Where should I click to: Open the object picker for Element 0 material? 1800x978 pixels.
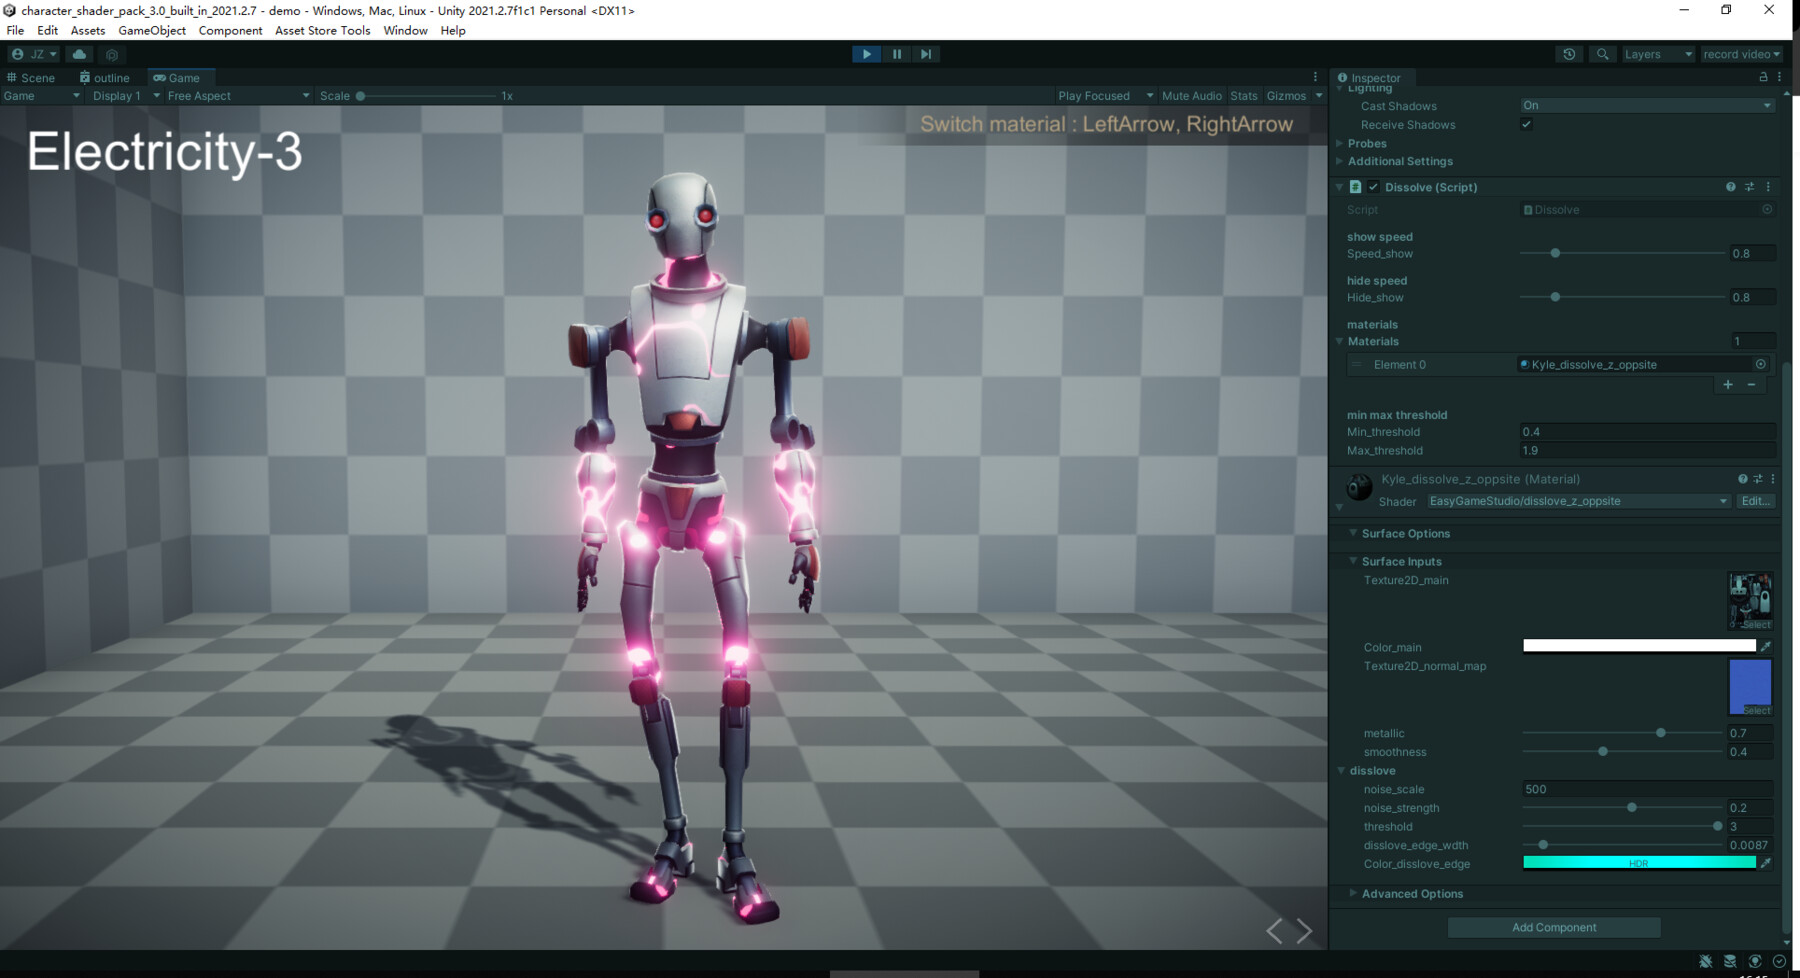(1763, 364)
